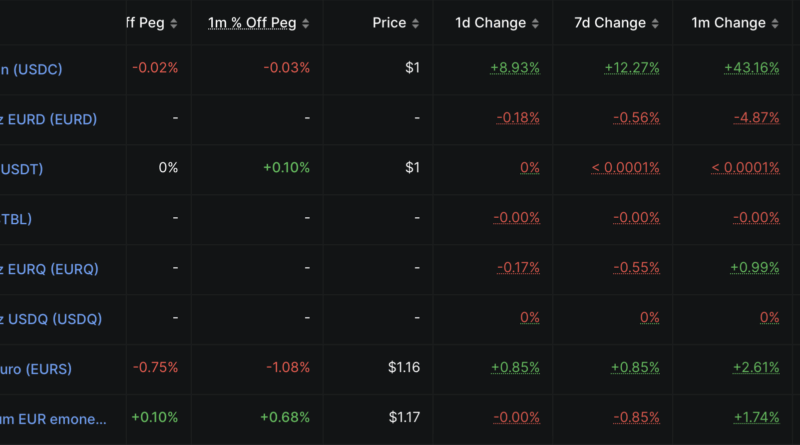Click EURS's -1.08% 1m off peg value
This screenshot has width=800, height=445.
(x=286, y=368)
